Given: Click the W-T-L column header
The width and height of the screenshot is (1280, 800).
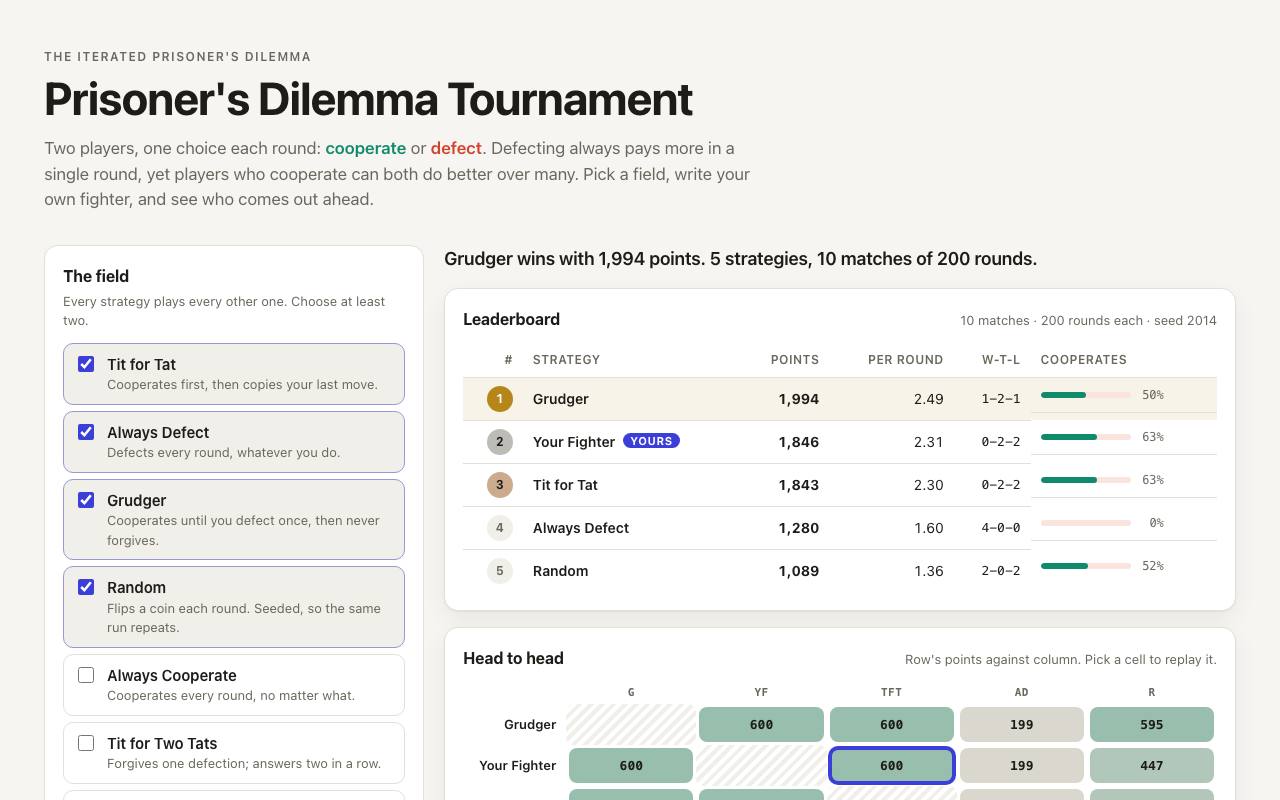Looking at the screenshot, I should [1001, 360].
